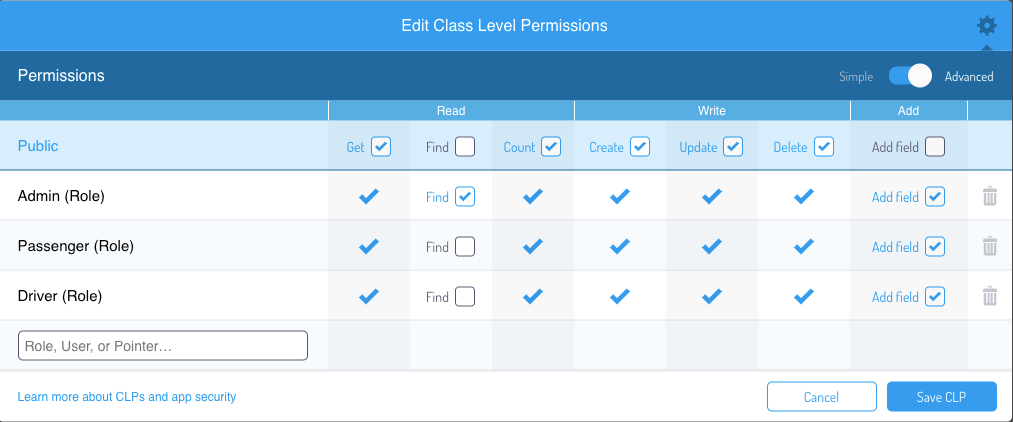
Task: Click the Driver role trash icon
Action: 990,297
